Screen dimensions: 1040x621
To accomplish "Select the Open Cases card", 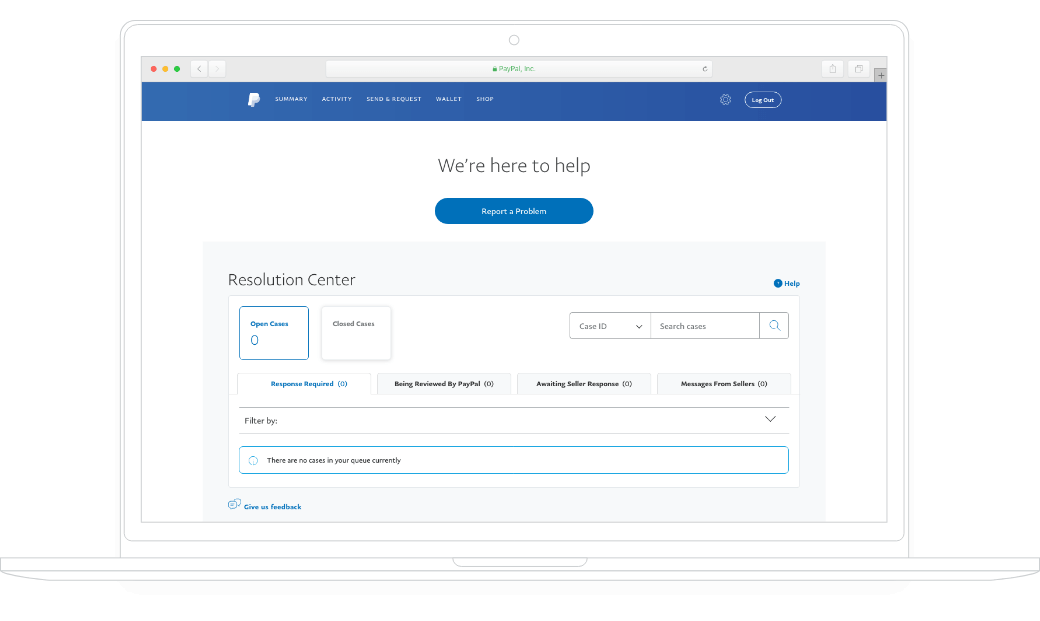I will (x=274, y=333).
